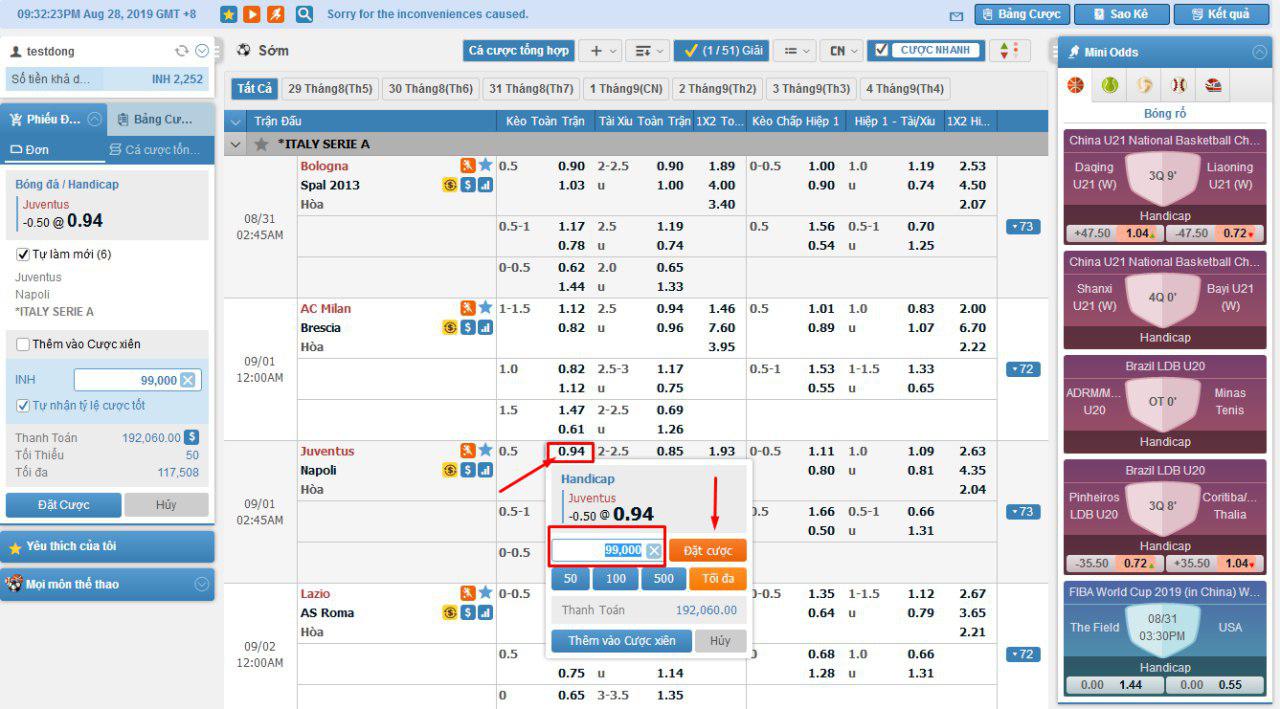Toggle the CƯỢC NHANH quick bet checkbox
1280x709 pixels.
coord(880,50)
